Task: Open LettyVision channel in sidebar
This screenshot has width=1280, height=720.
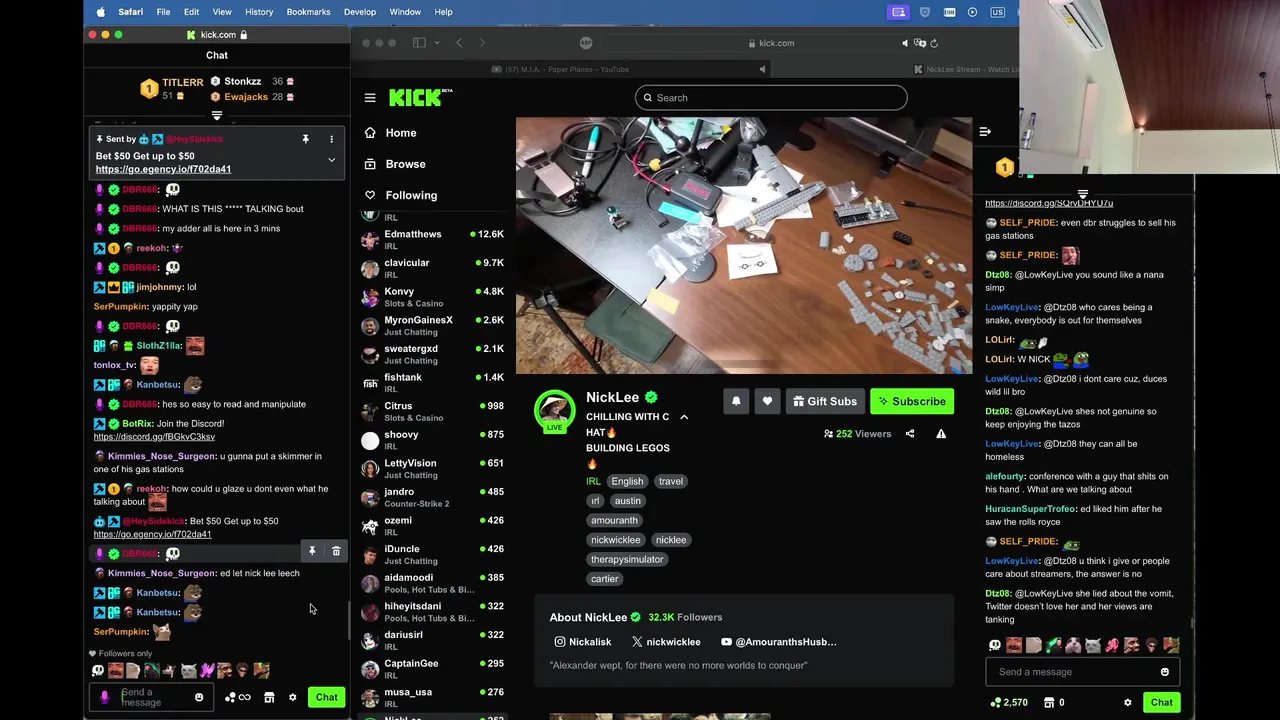Action: pos(432,469)
